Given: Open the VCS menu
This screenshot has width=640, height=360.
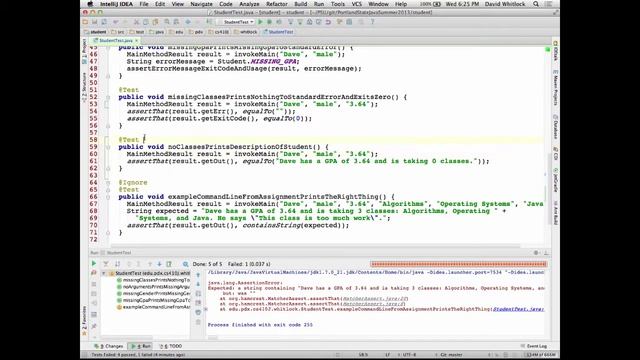Looking at the screenshot, I should click(356, 4).
